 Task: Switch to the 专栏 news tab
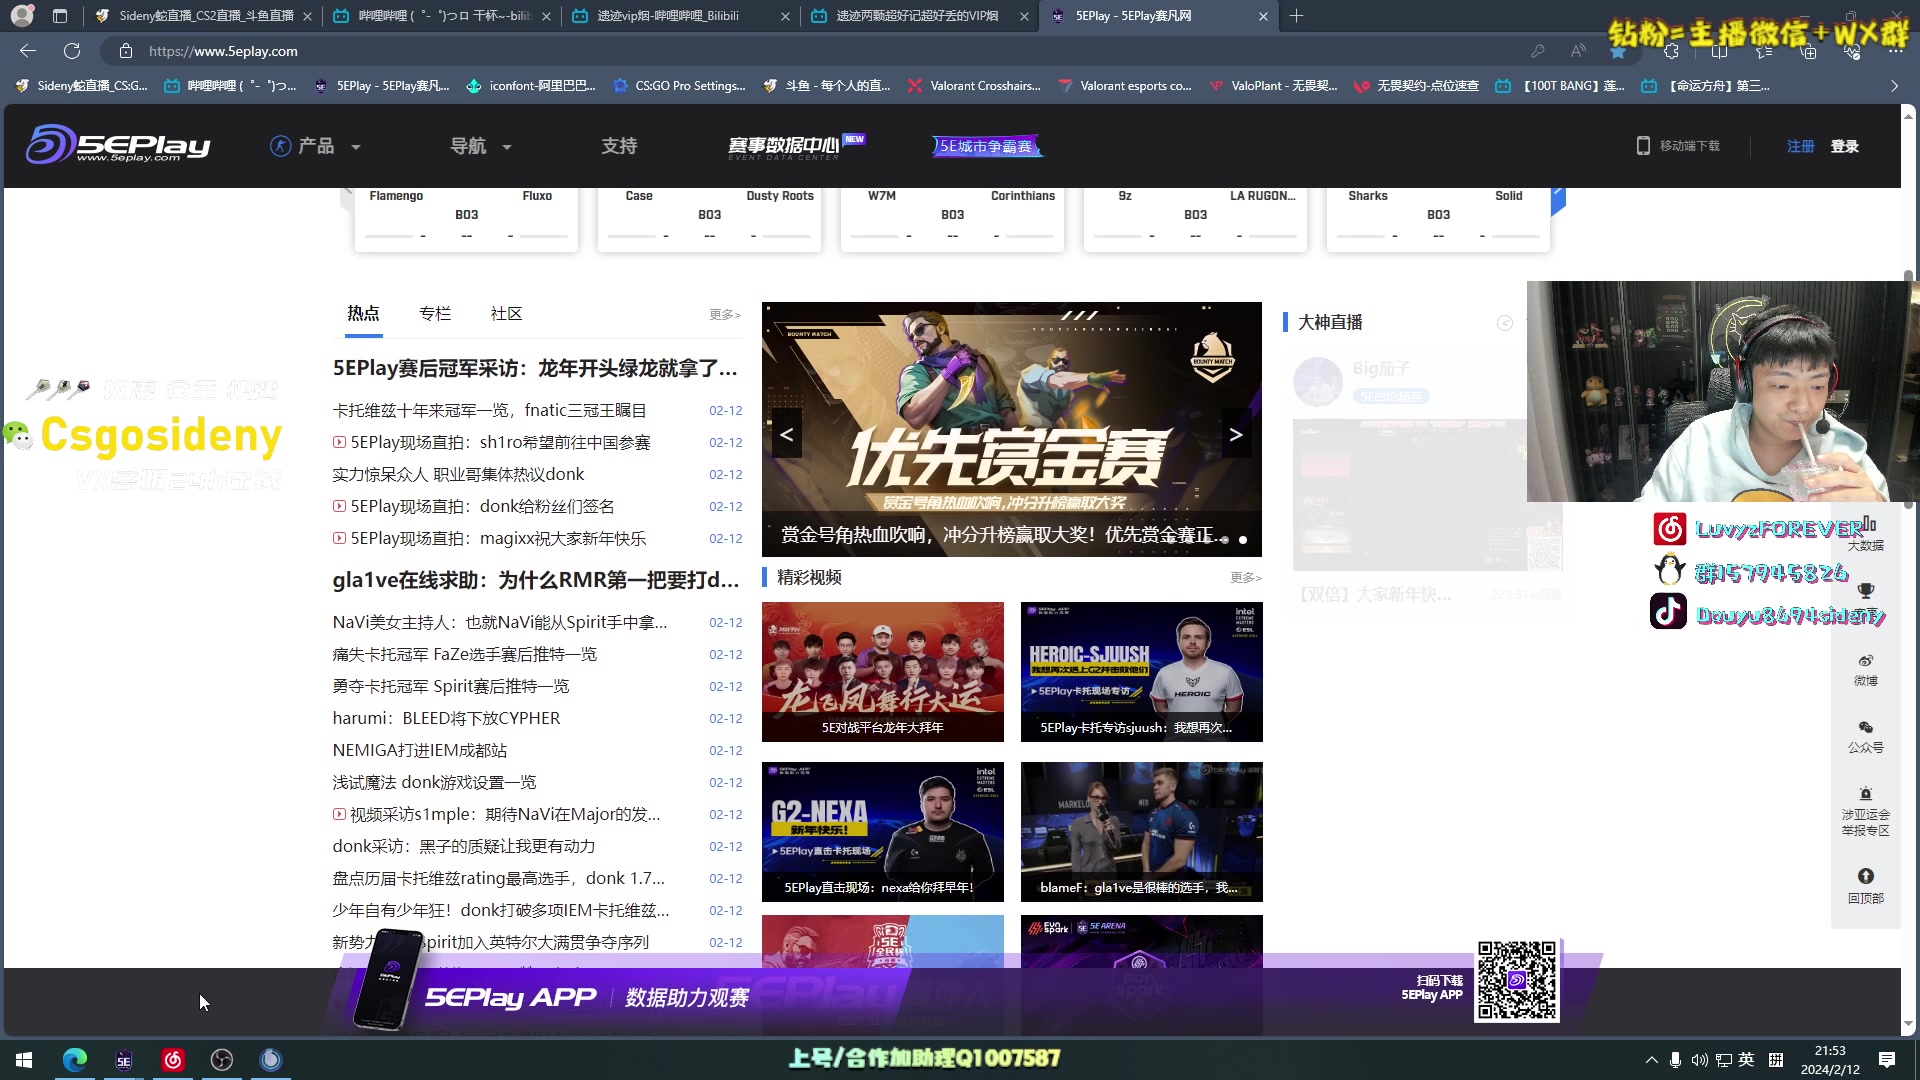click(435, 313)
